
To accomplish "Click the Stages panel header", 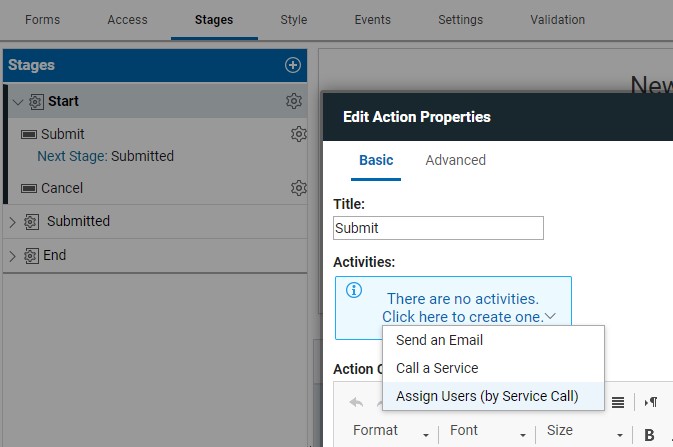I will [155, 65].
